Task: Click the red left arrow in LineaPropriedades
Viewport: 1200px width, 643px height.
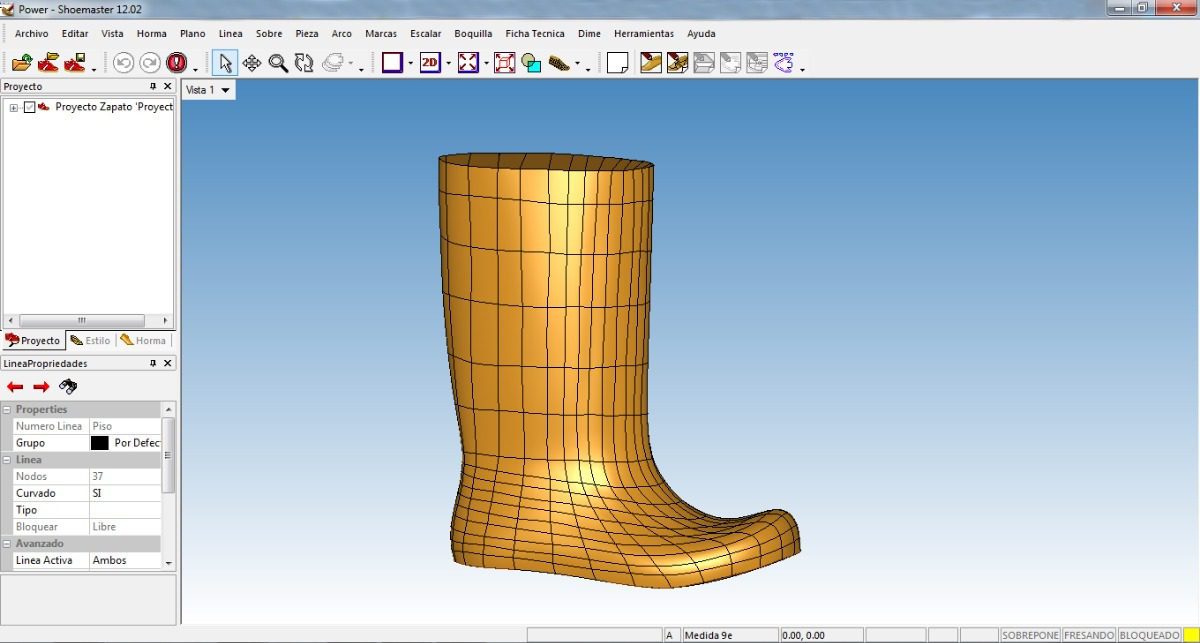Action: [x=15, y=387]
